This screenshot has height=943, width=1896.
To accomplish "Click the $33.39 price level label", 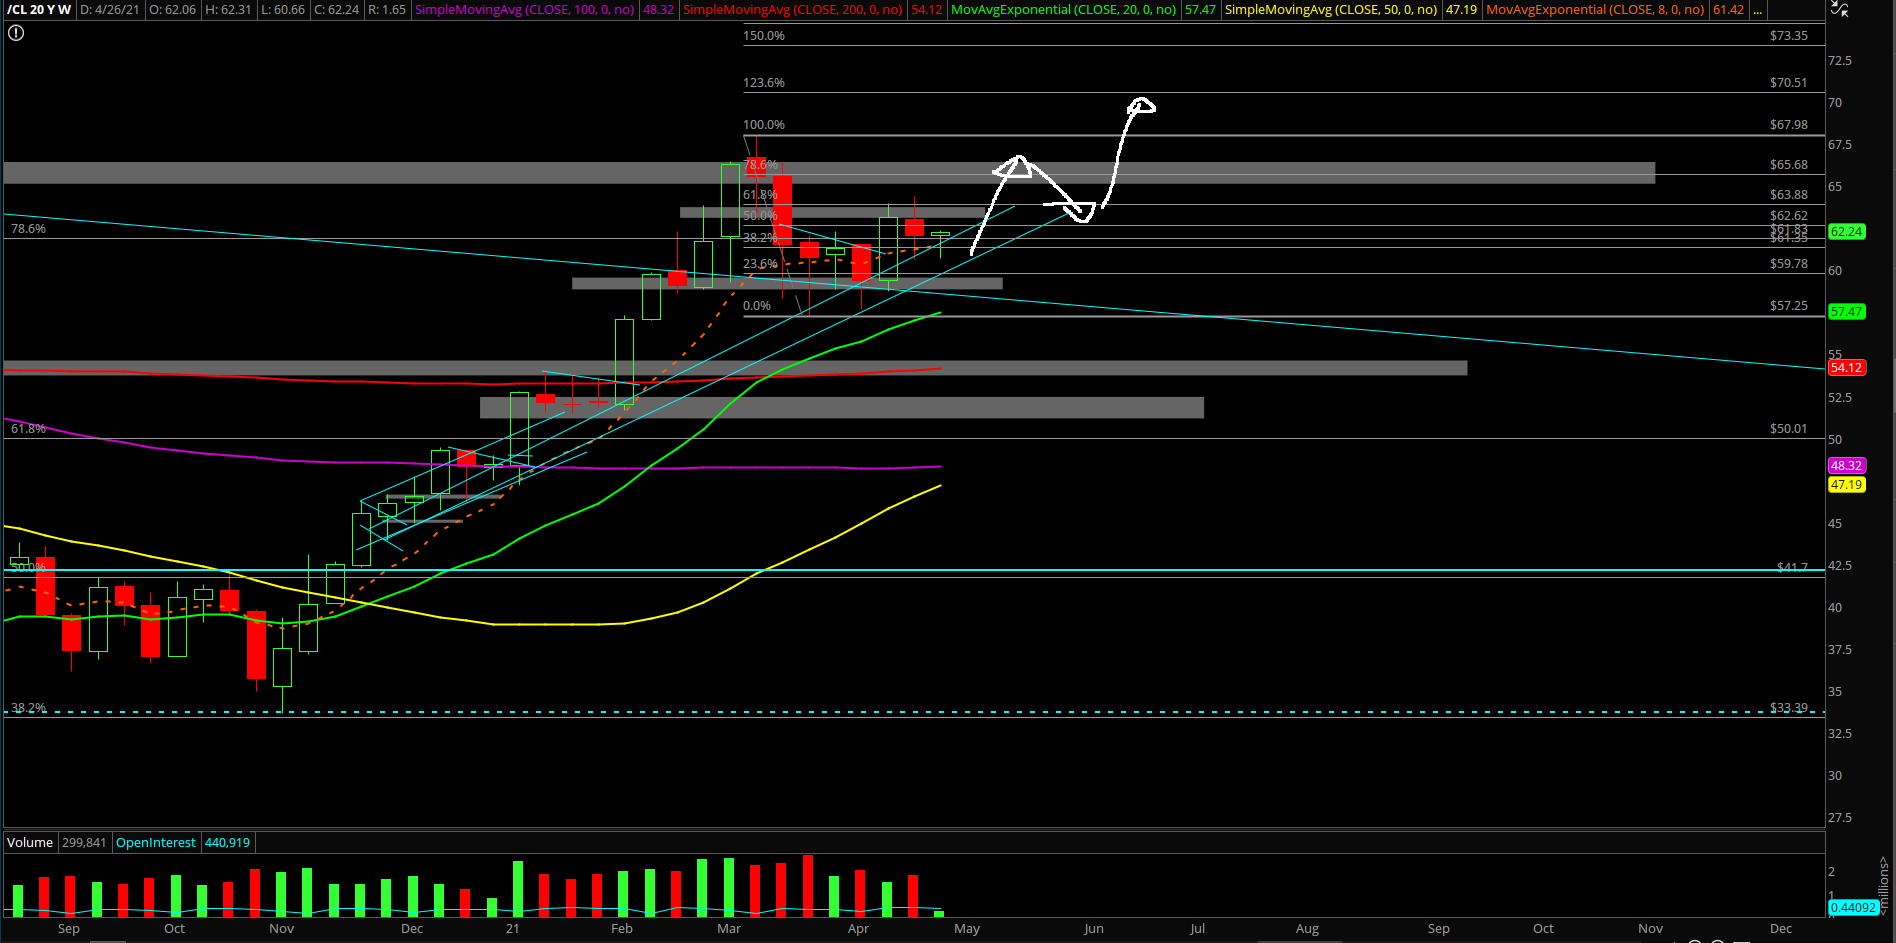I will 1789,707.
